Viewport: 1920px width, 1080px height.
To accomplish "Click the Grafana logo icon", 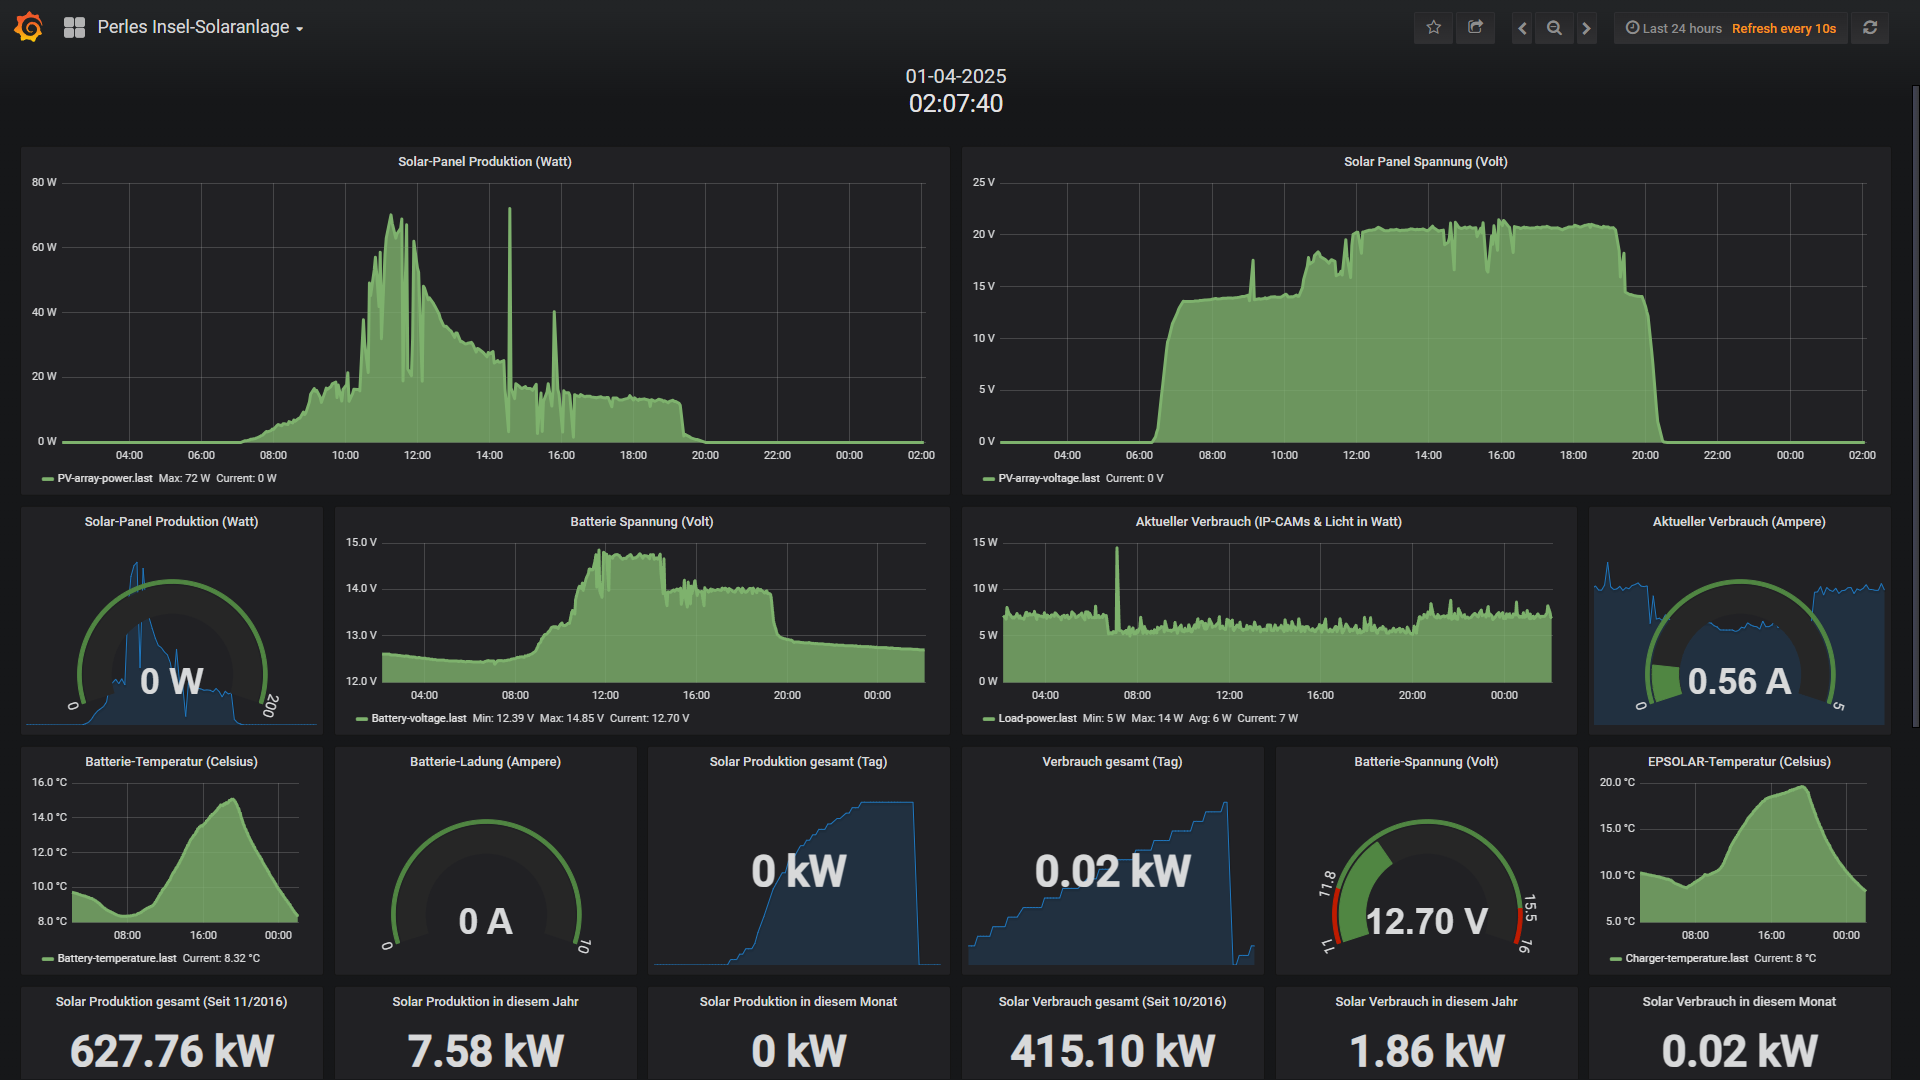I will tap(28, 27).
